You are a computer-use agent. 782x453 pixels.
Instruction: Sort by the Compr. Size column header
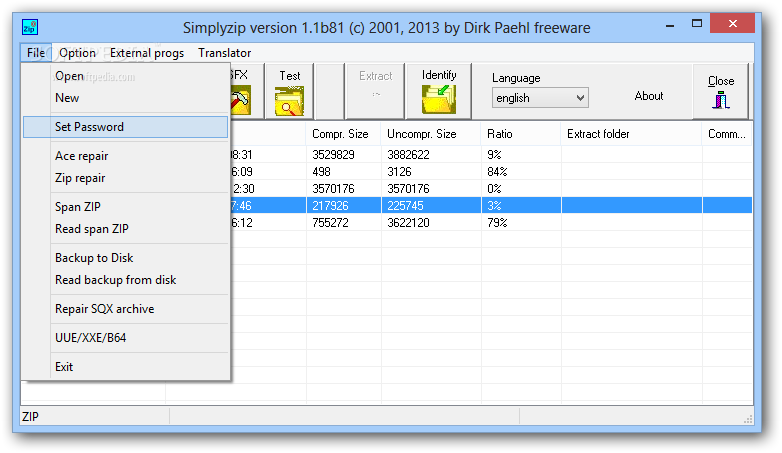pyautogui.click(x=344, y=134)
